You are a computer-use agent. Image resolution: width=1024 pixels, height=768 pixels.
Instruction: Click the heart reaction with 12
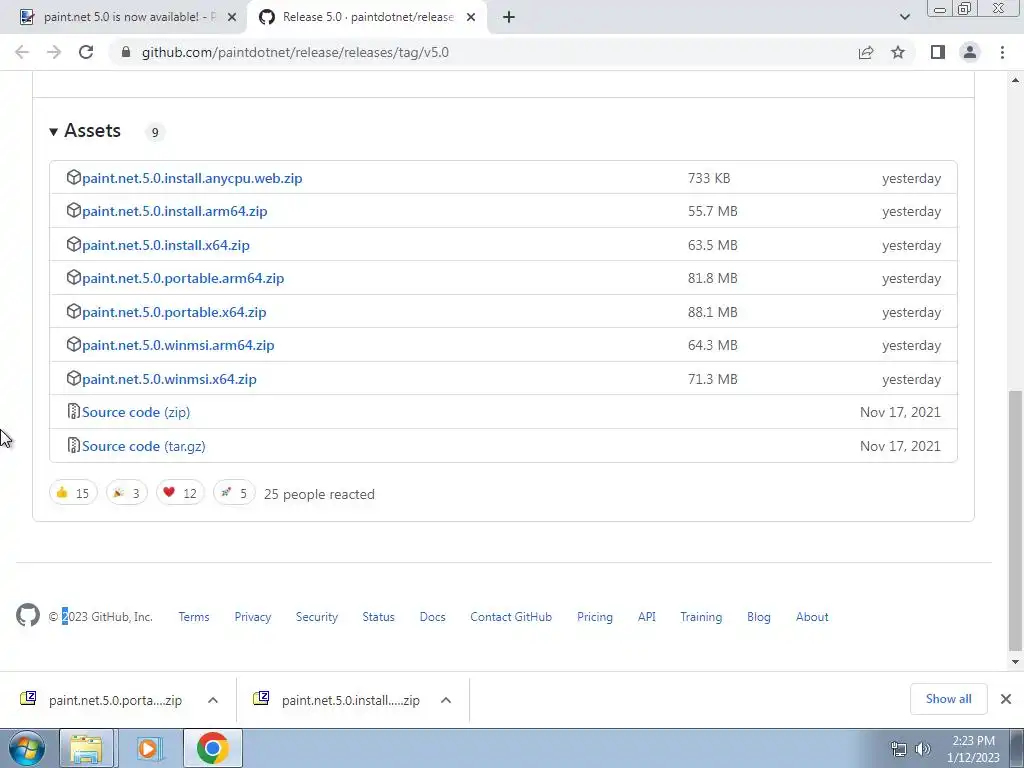point(180,493)
